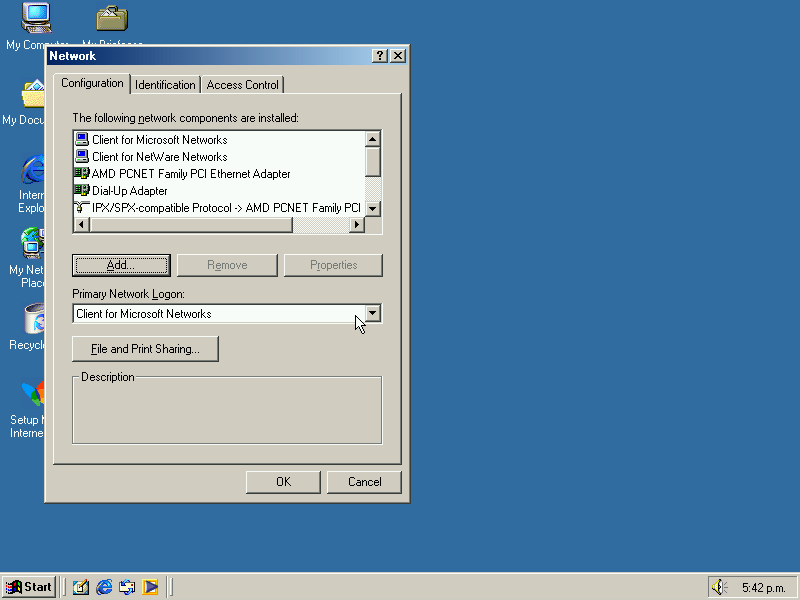Cancel the Network dialog
Image resolution: width=800 pixels, height=600 pixels.
click(364, 482)
